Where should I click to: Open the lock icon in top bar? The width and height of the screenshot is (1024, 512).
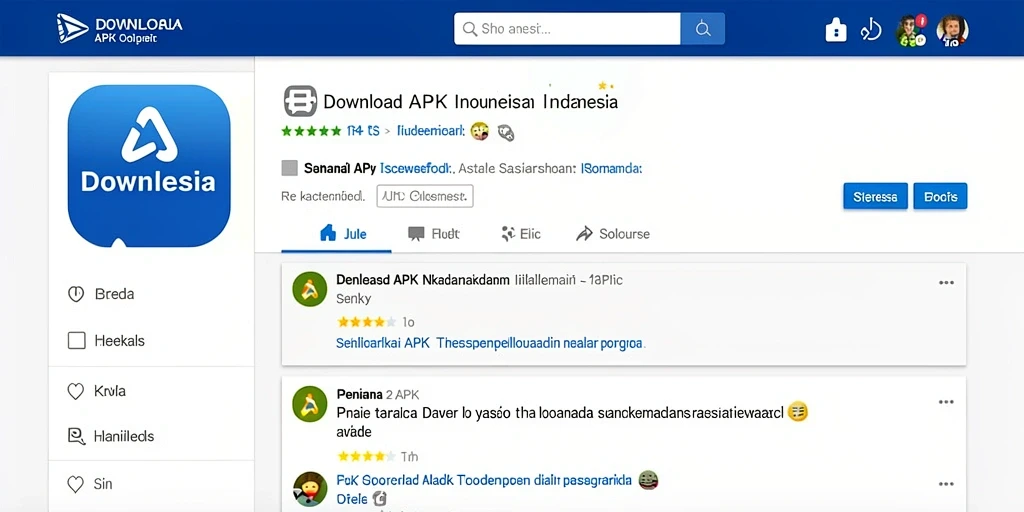coord(836,29)
